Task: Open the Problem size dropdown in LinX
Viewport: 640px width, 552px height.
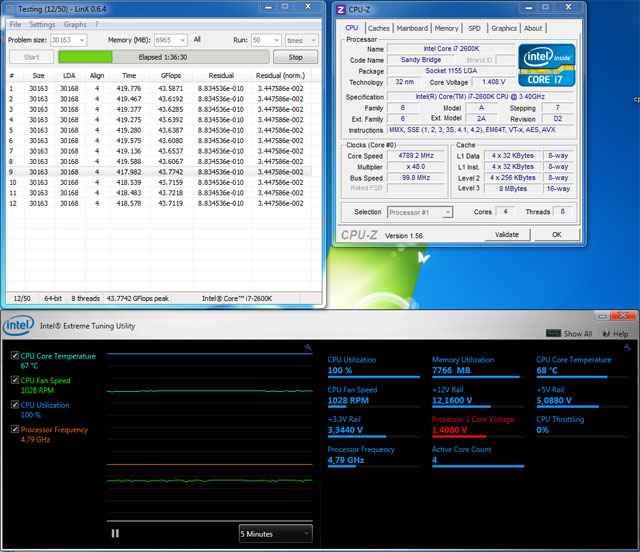Action: (68, 40)
